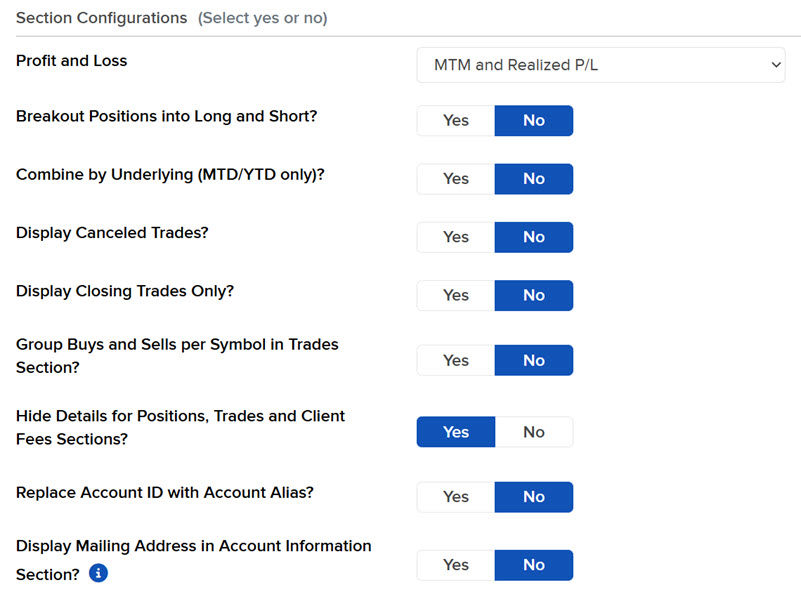Viewport: 801px width, 606px height.
Task: Click the chevron on the MTM and Realized P/L selector
Action: (775, 65)
